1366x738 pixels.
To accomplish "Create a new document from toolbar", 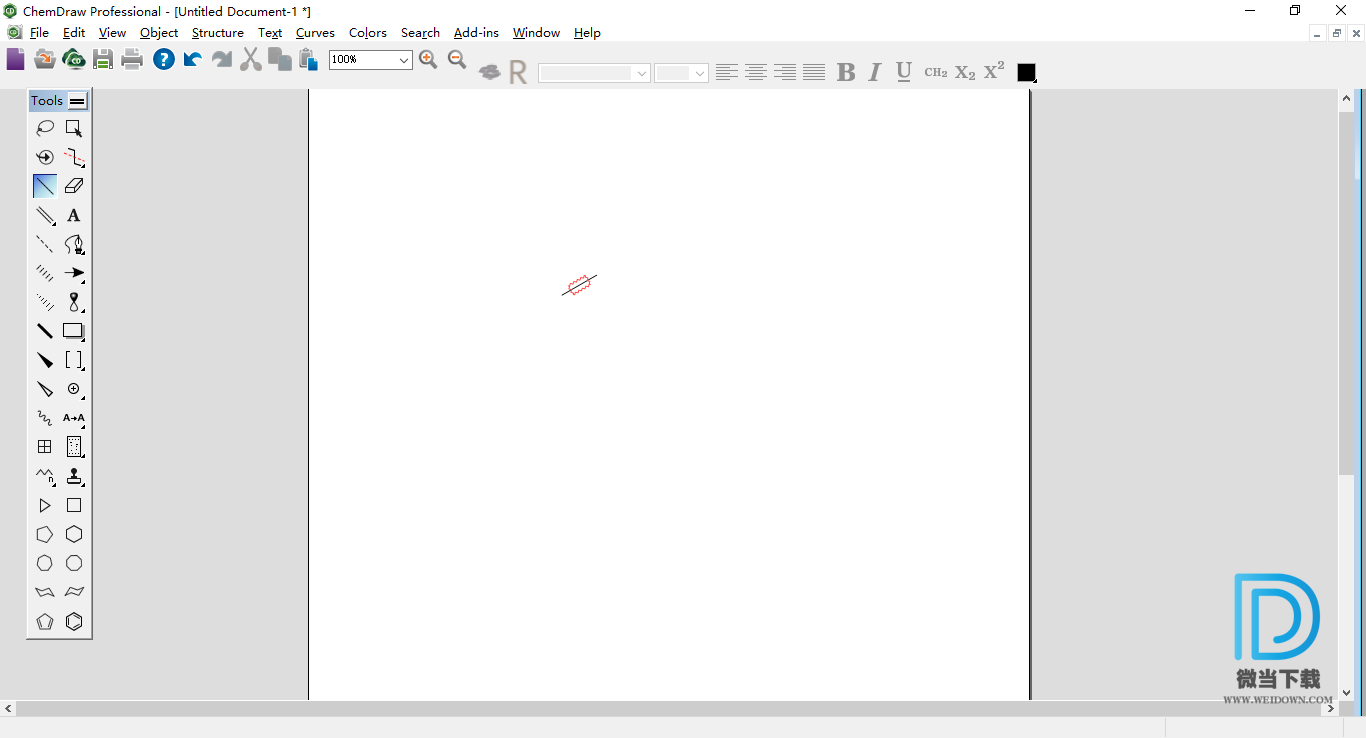I will click(x=15, y=60).
